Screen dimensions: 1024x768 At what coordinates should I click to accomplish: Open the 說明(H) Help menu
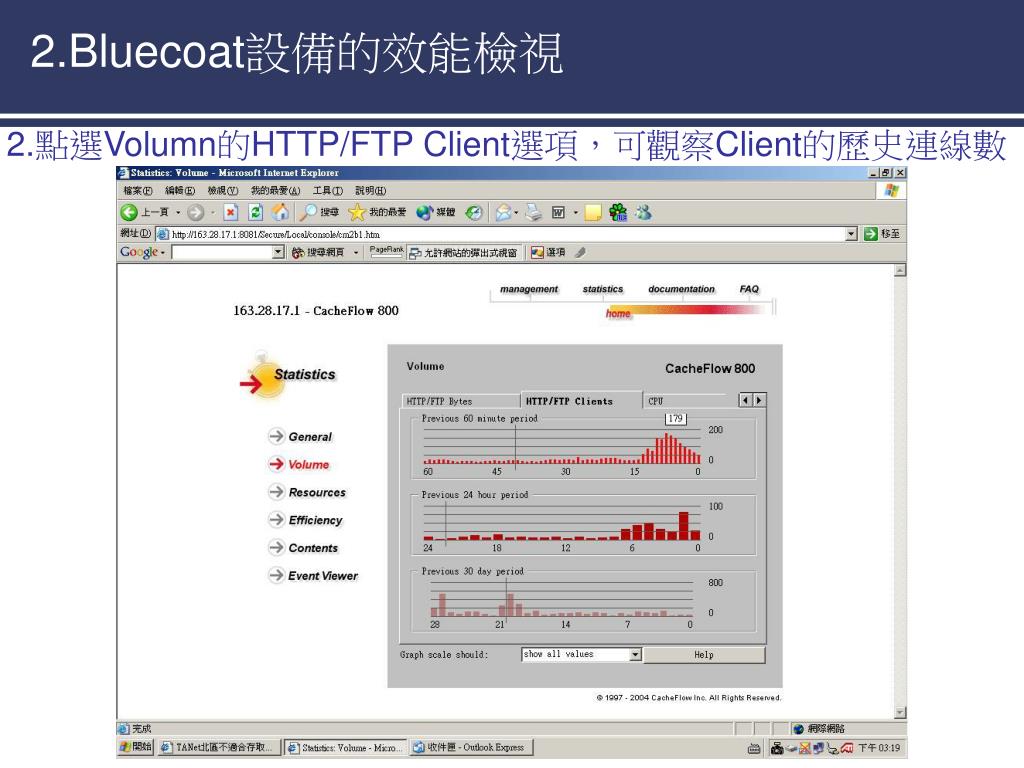click(x=370, y=191)
